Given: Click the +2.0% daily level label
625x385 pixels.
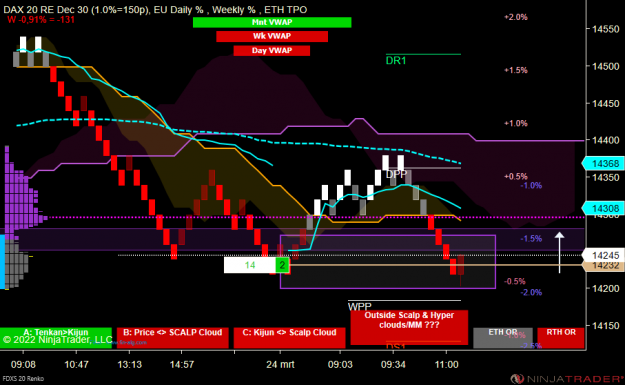Looking at the screenshot, I should pyautogui.click(x=515, y=17).
